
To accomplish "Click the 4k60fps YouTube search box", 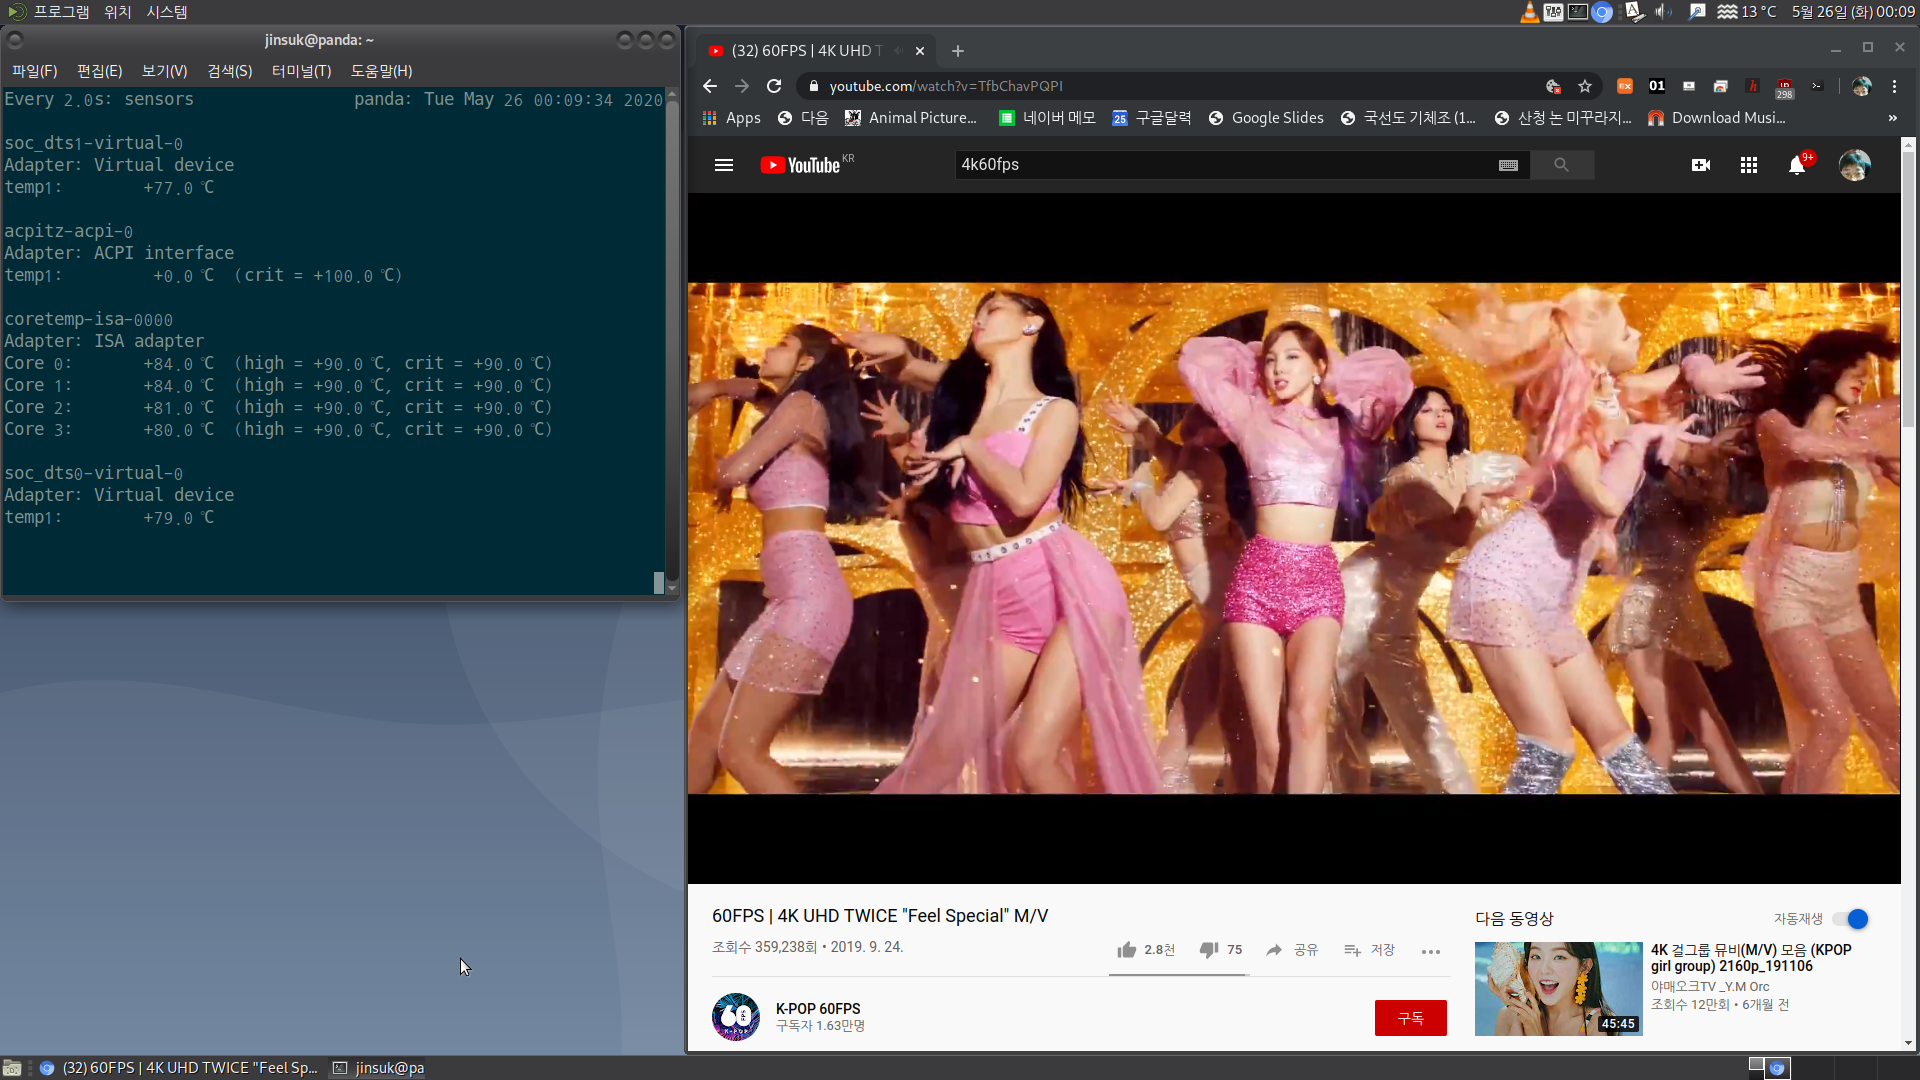I will click(x=1225, y=165).
